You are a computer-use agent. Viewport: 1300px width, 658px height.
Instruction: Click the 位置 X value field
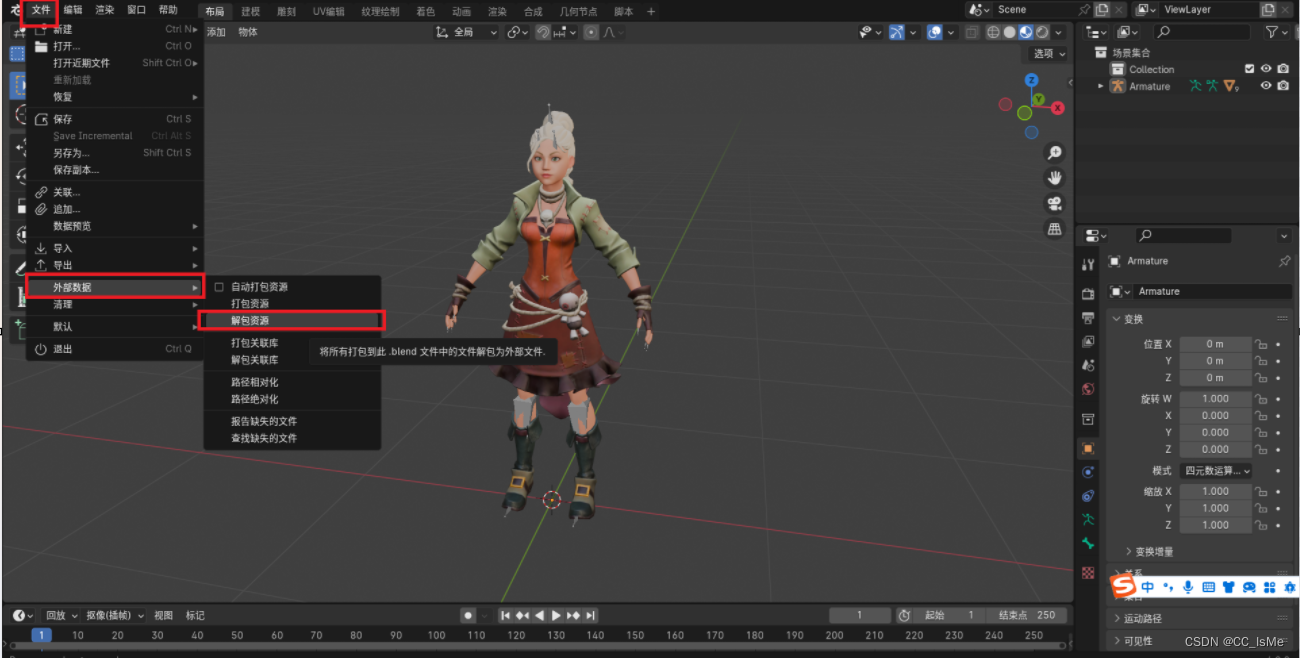click(x=1215, y=344)
